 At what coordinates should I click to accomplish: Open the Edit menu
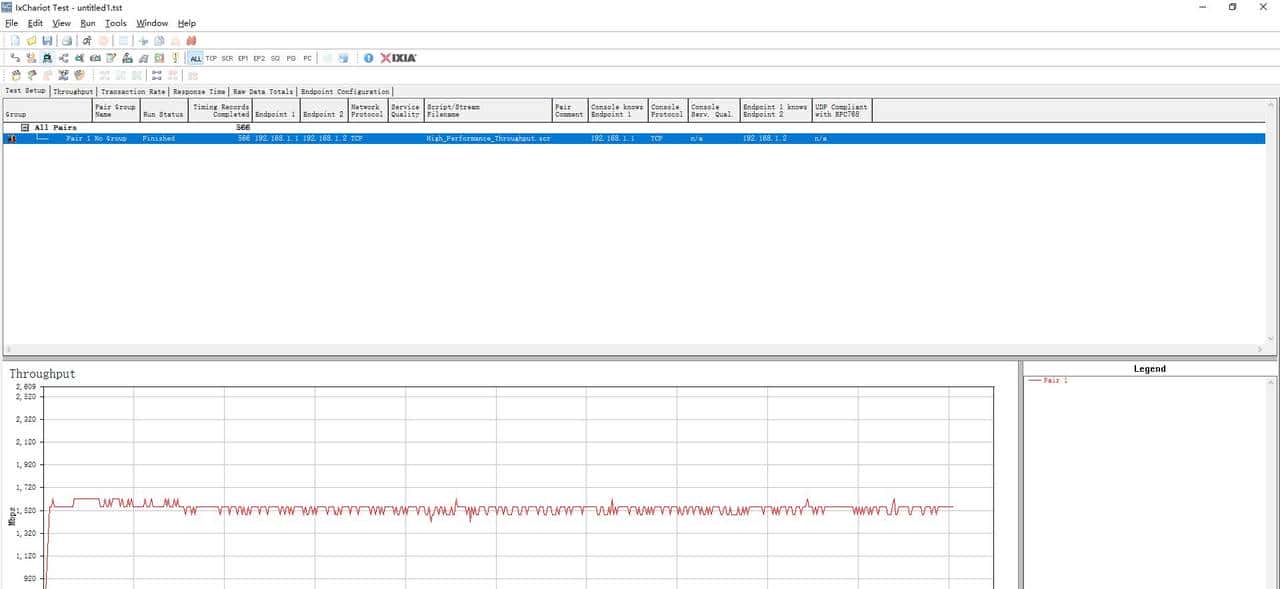(35, 23)
